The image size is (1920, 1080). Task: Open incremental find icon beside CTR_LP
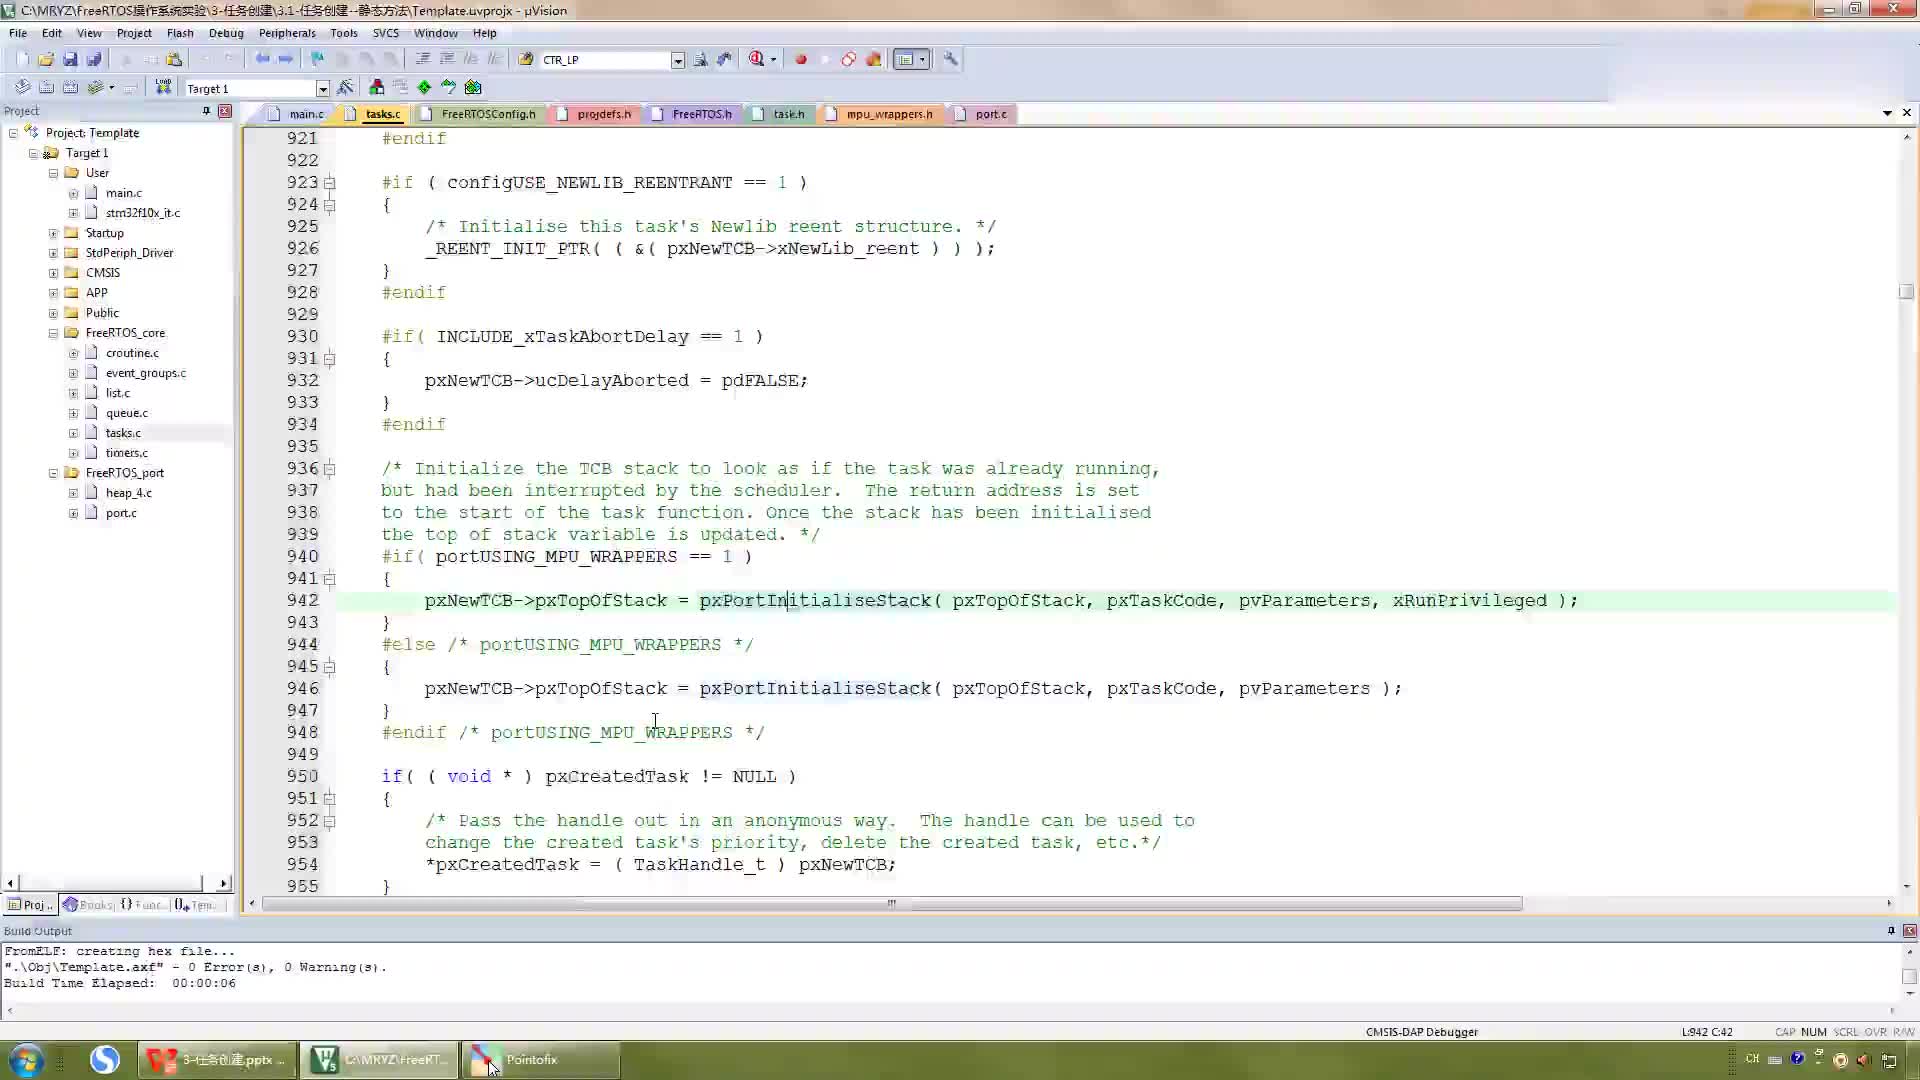(724, 60)
